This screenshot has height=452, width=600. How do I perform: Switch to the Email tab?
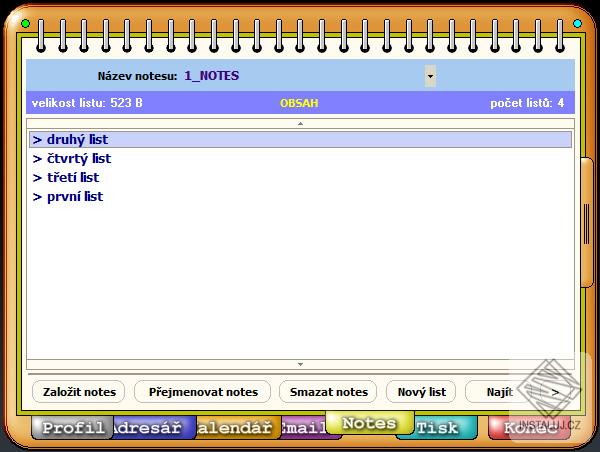(304, 428)
